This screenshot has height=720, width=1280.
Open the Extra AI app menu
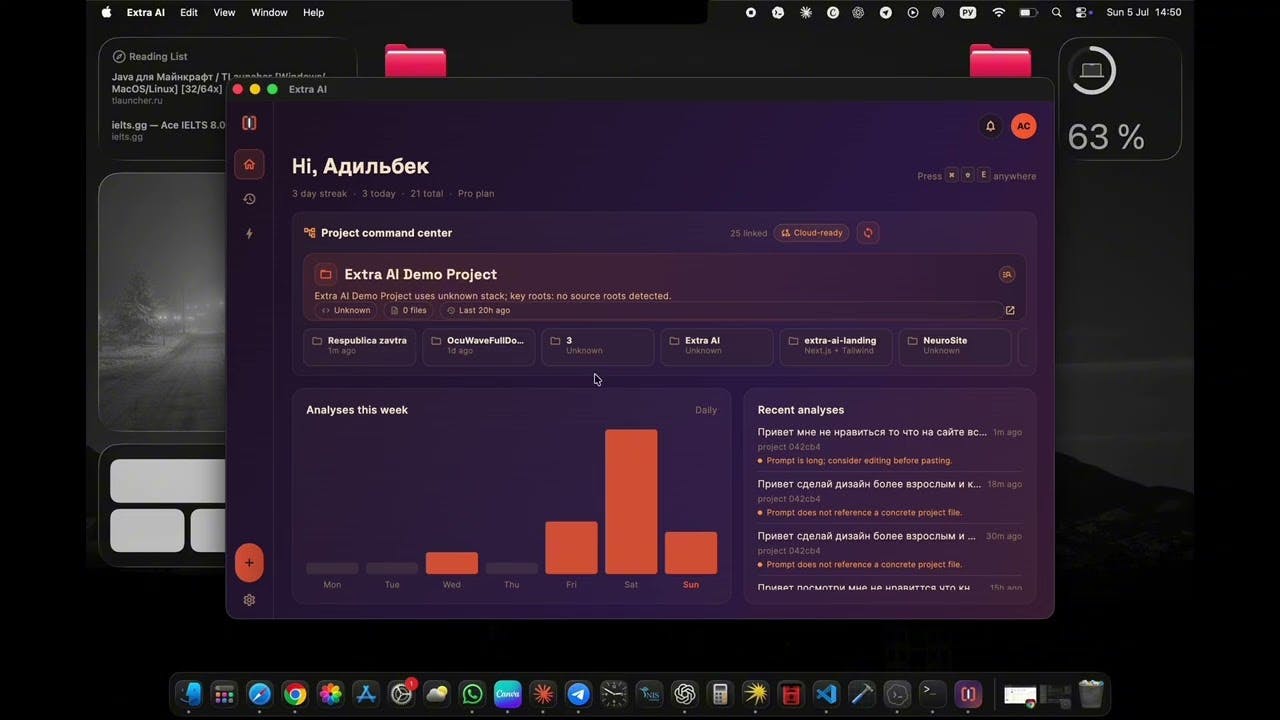click(x=146, y=13)
